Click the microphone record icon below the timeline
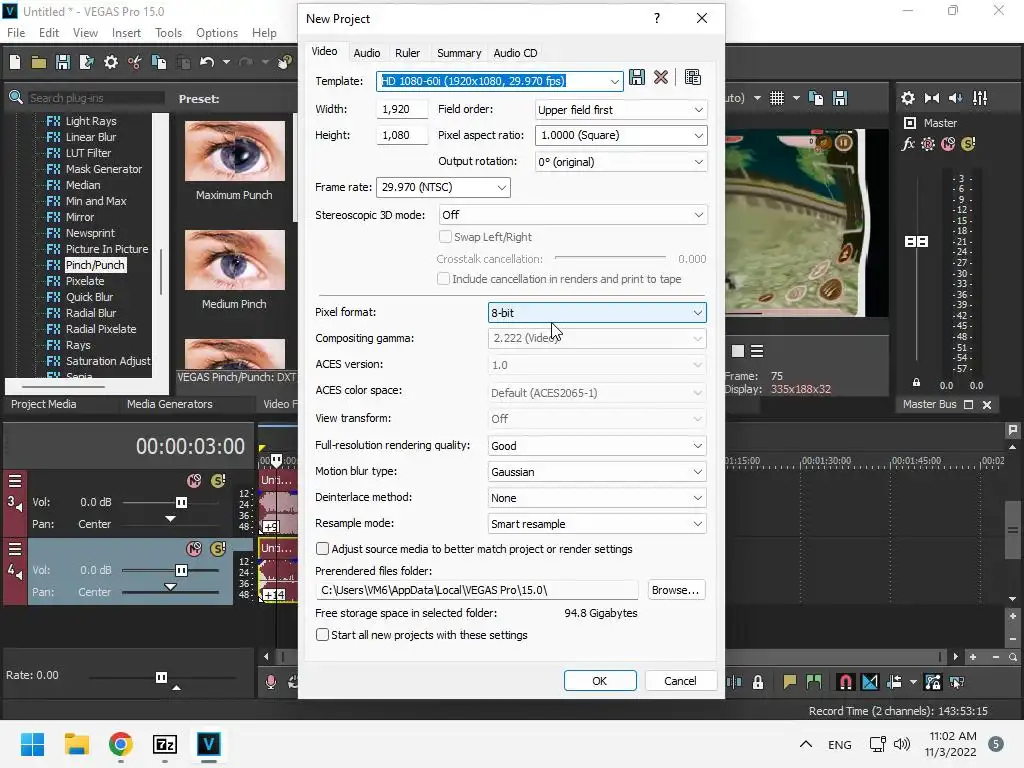The image size is (1024, 768). (x=270, y=682)
